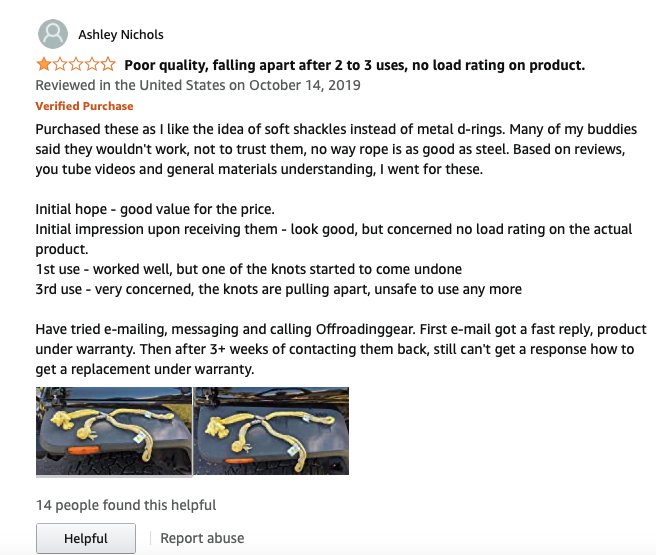This screenshot has height=555, width=656.
Task: Open the first soft shackle photo
Action: click(114, 431)
